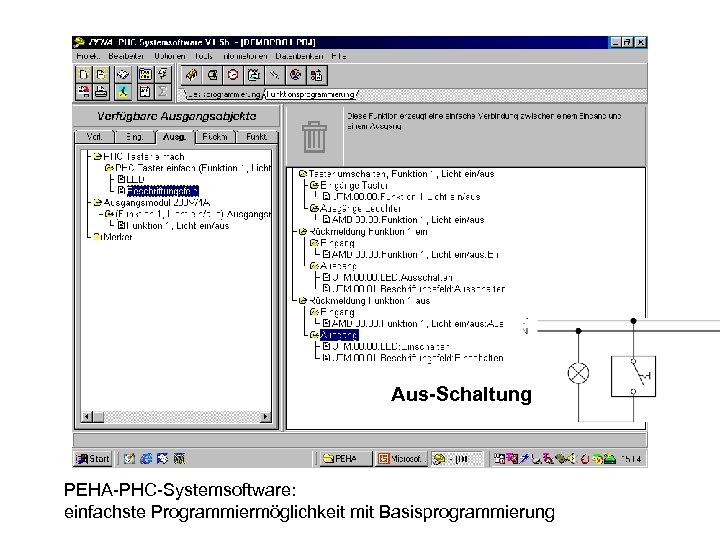This screenshot has height=540, width=720.
Task: Switch to the first tab left of Eing.
Action: point(95,137)
